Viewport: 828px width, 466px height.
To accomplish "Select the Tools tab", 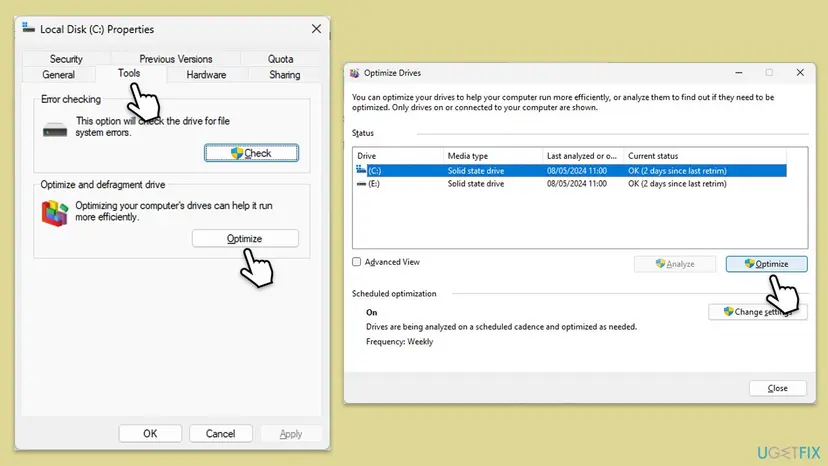I will pos(129,73).
